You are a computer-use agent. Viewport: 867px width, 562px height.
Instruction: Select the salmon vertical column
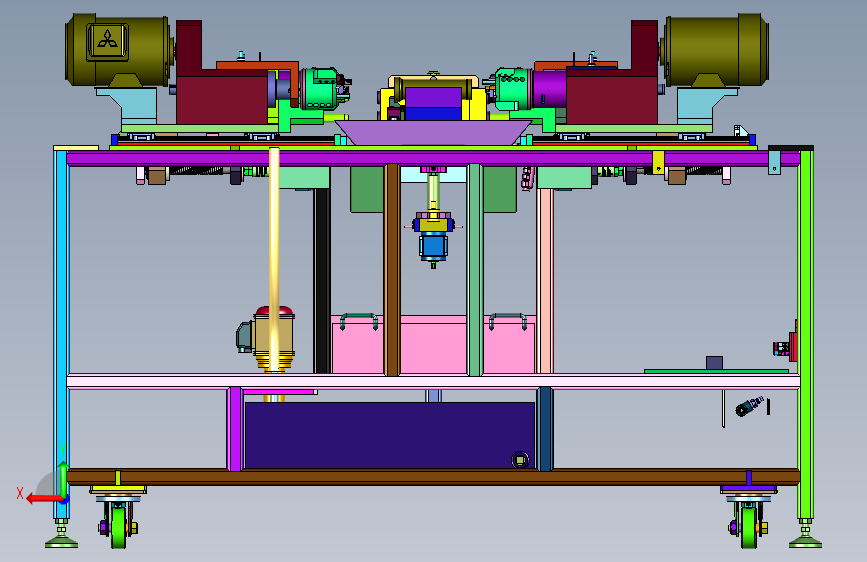[x=545, y=281]
